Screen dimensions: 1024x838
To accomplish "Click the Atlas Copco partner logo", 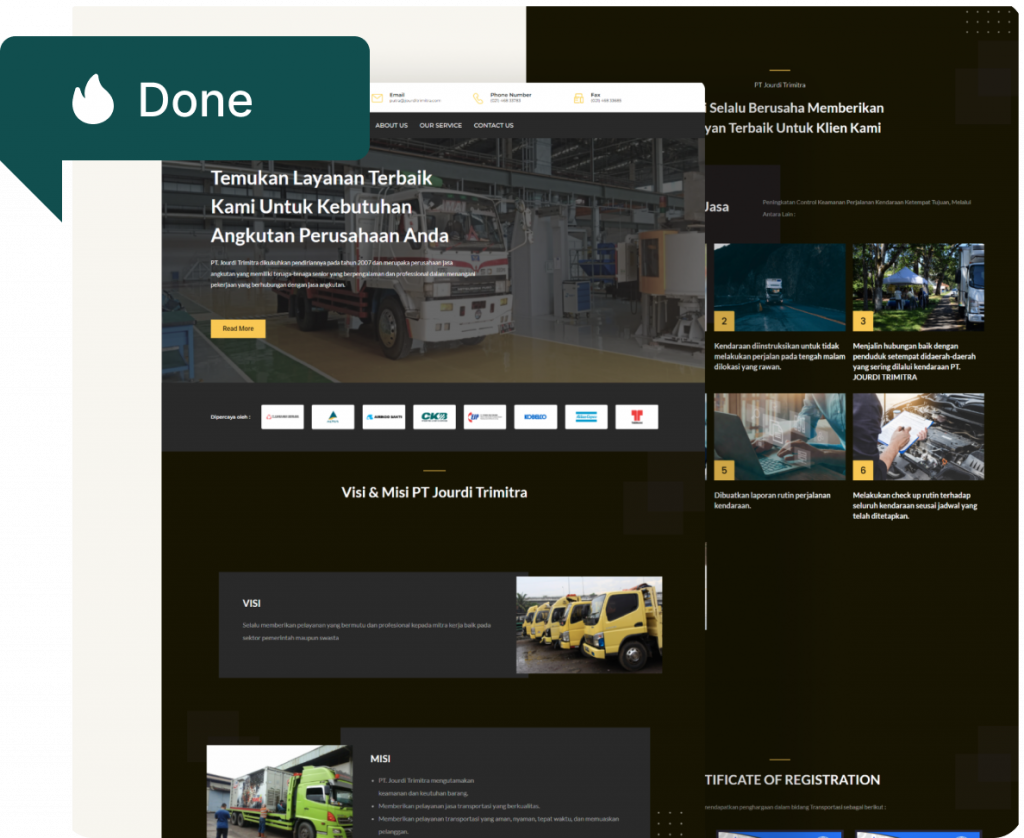I will coord(586,417).
